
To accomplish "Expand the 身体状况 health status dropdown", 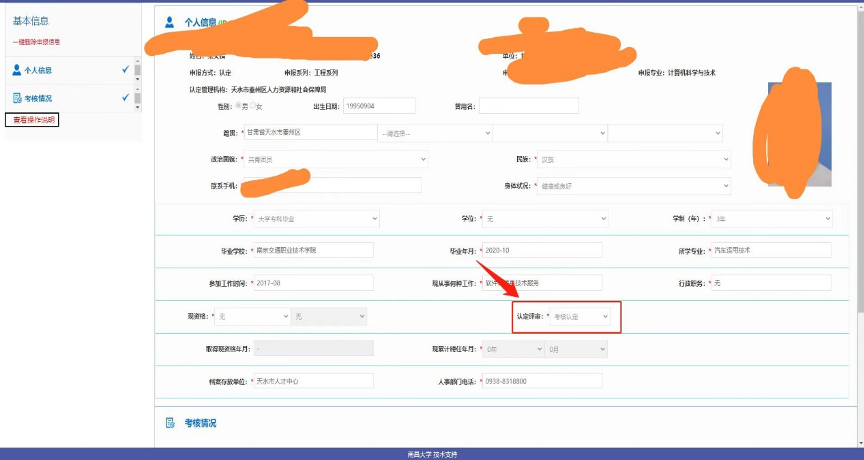I will 632,186.
